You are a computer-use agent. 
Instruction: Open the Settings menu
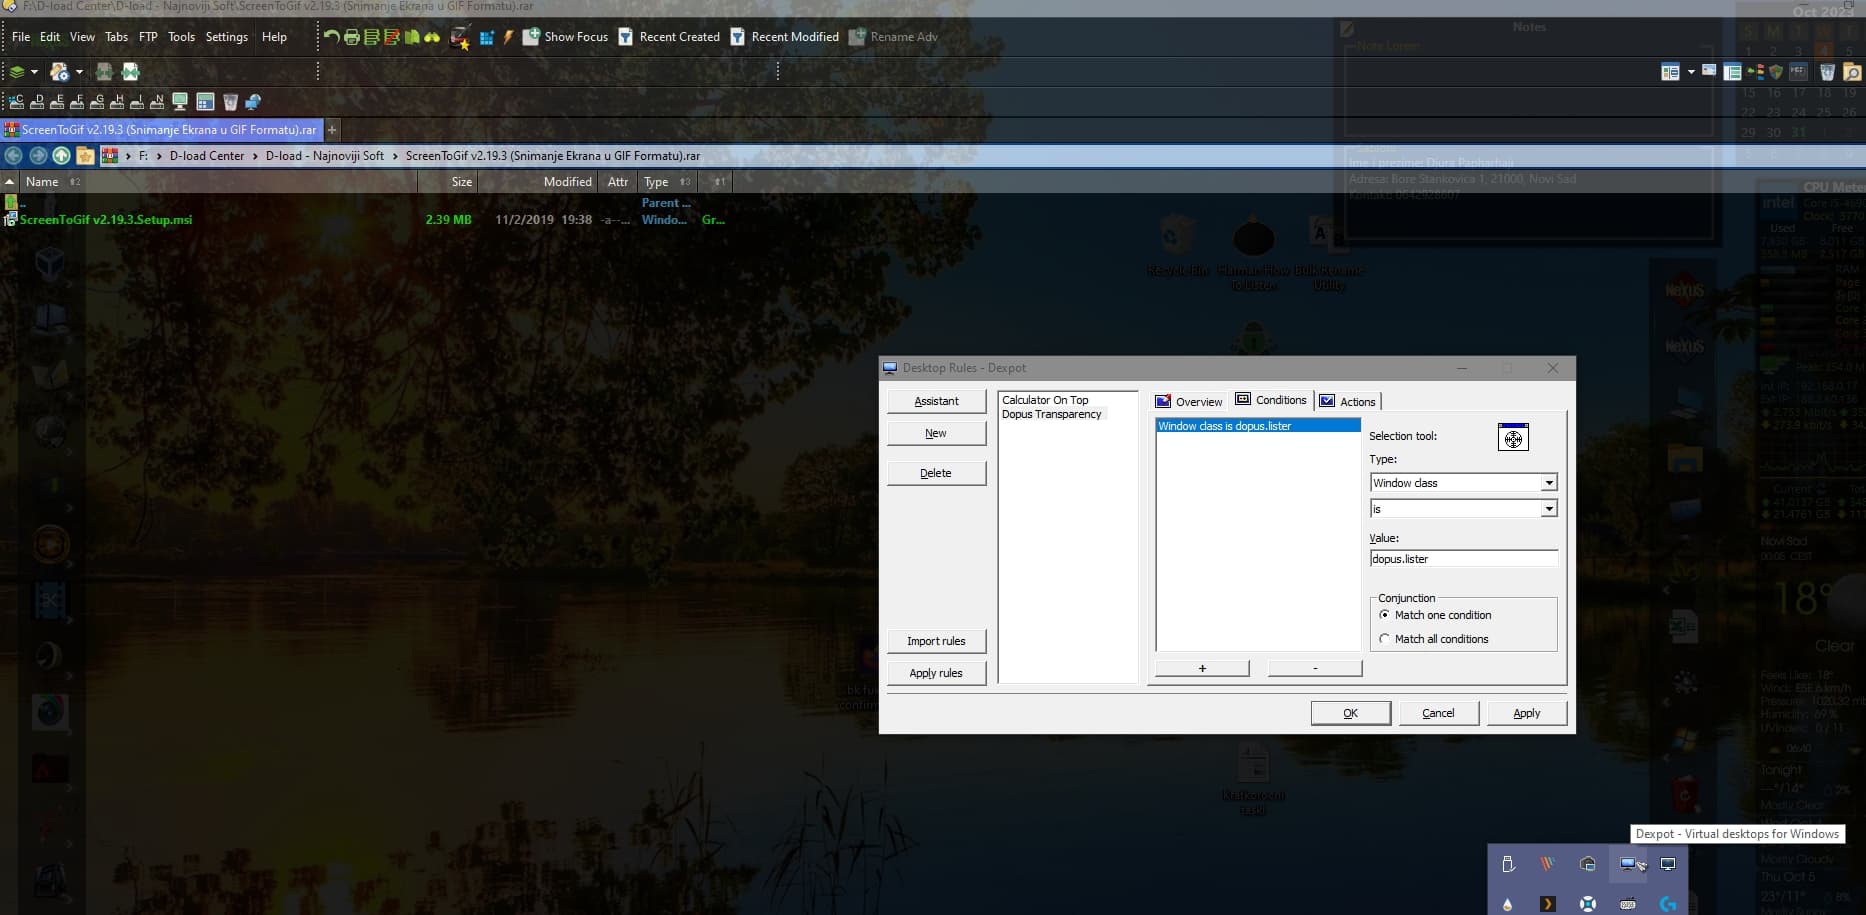(227, 37)
